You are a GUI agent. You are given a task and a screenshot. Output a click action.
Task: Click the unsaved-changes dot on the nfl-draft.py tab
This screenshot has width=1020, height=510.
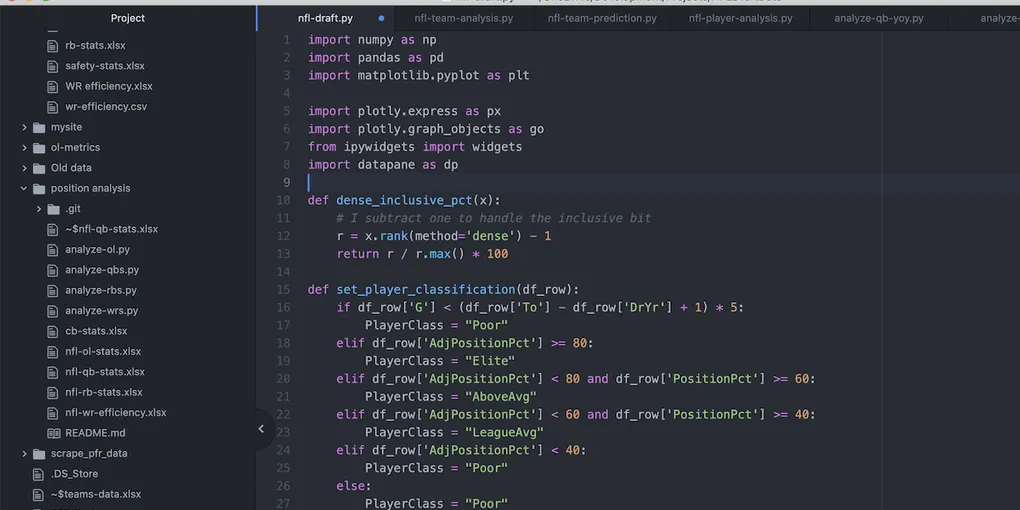click(x=381, y=18)
